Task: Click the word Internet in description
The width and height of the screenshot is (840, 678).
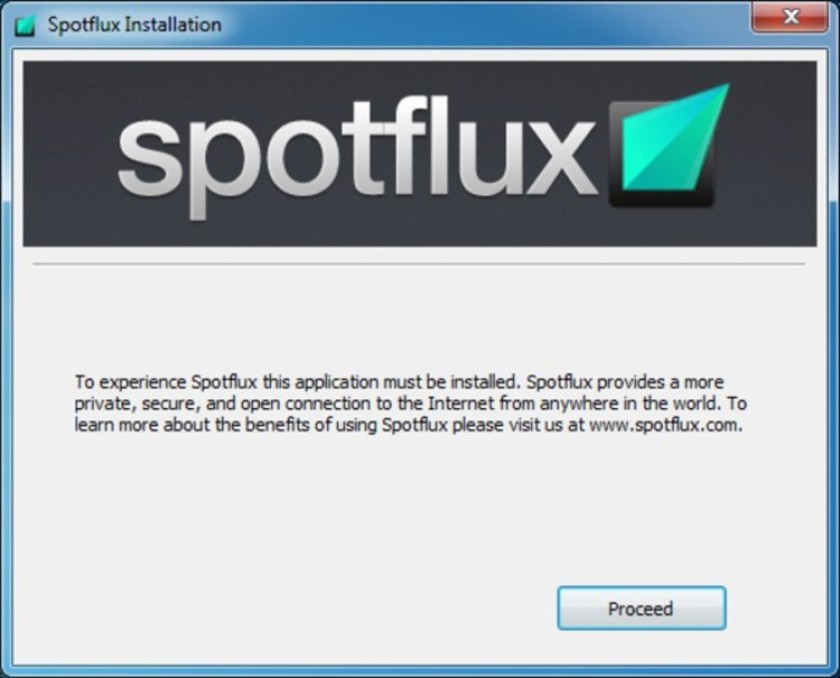Action: [x=460, y=403]
